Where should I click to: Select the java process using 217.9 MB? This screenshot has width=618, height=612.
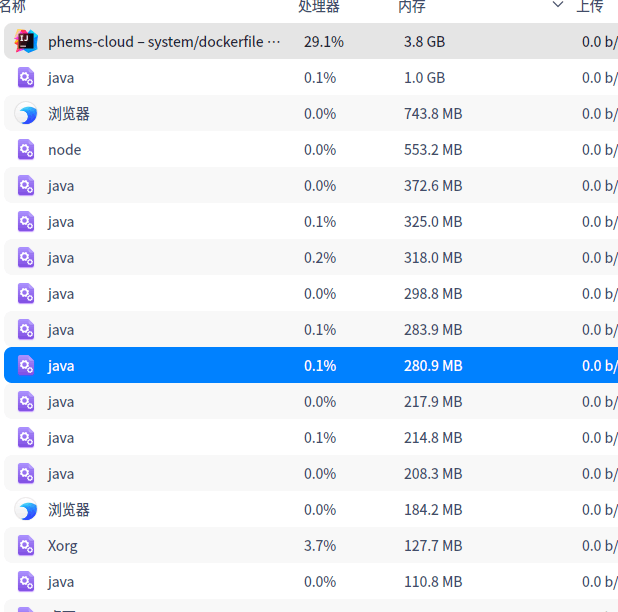61,402
